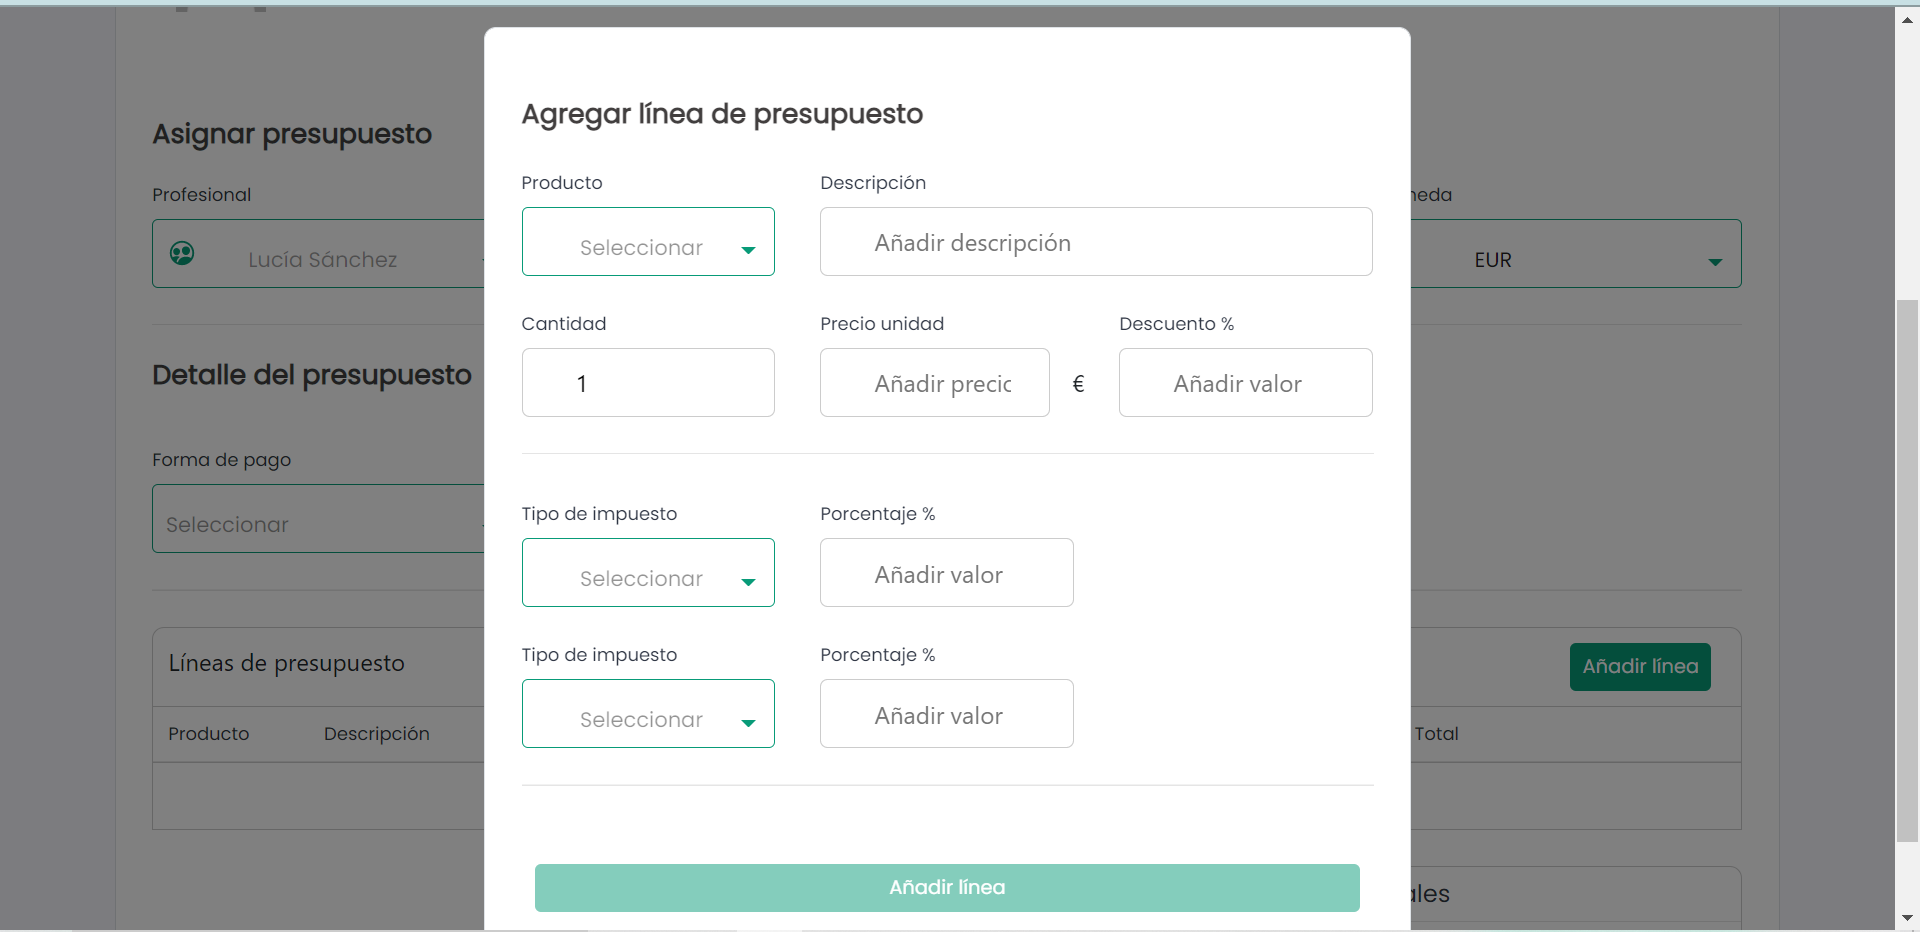The height and width of the screenshot is (932, 1920).
Task: Expand the second Tipo de impuesto dropdown
Action: (648, 714)
